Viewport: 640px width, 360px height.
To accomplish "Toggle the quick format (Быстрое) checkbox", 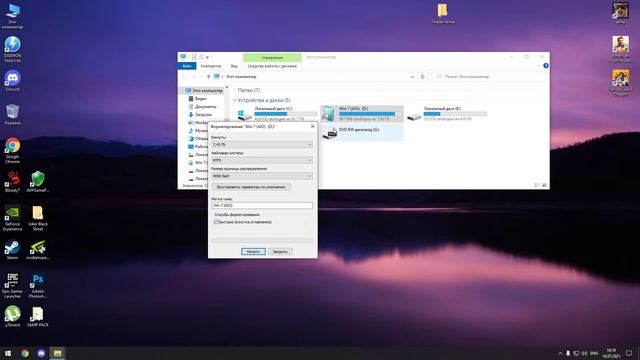I will pos(216,222).
